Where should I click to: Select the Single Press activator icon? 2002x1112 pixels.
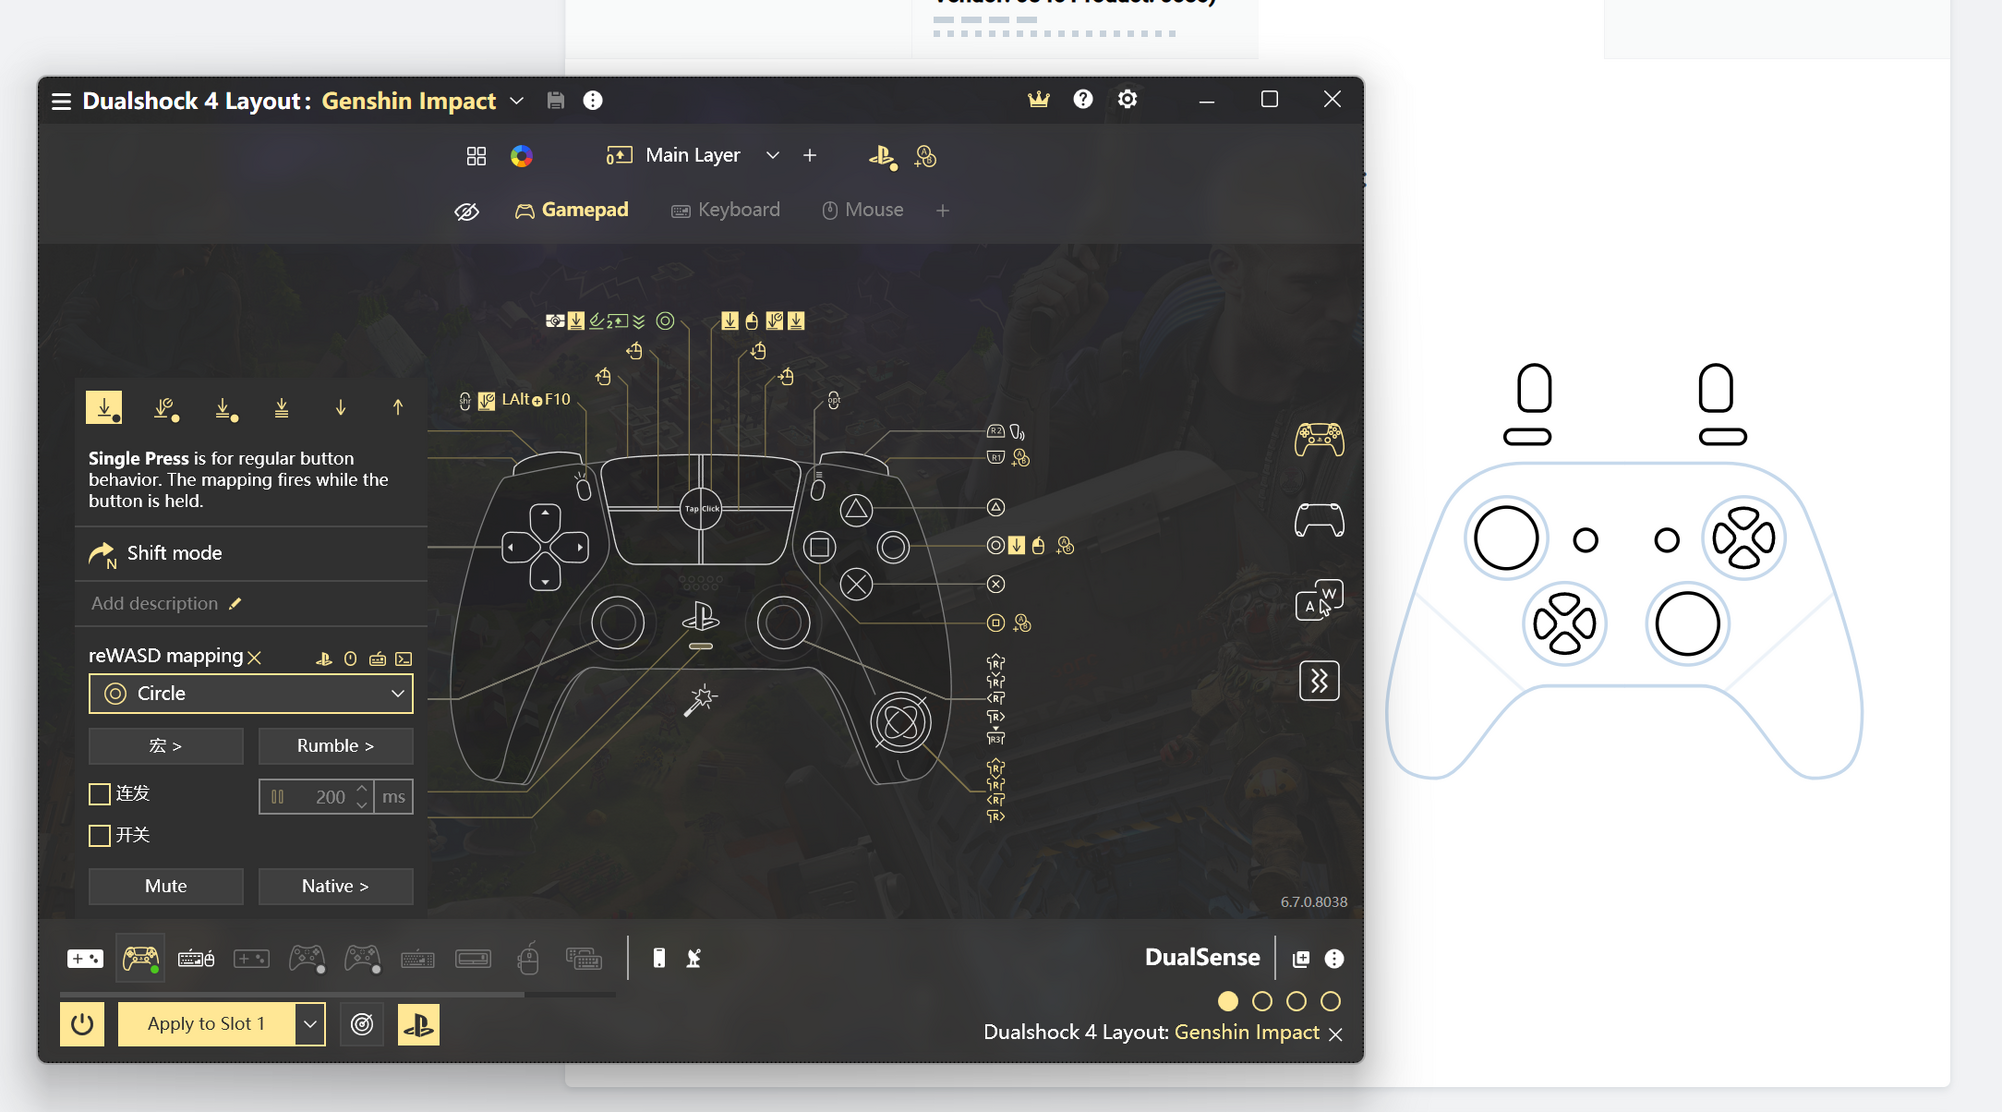(x=104, y=407)
